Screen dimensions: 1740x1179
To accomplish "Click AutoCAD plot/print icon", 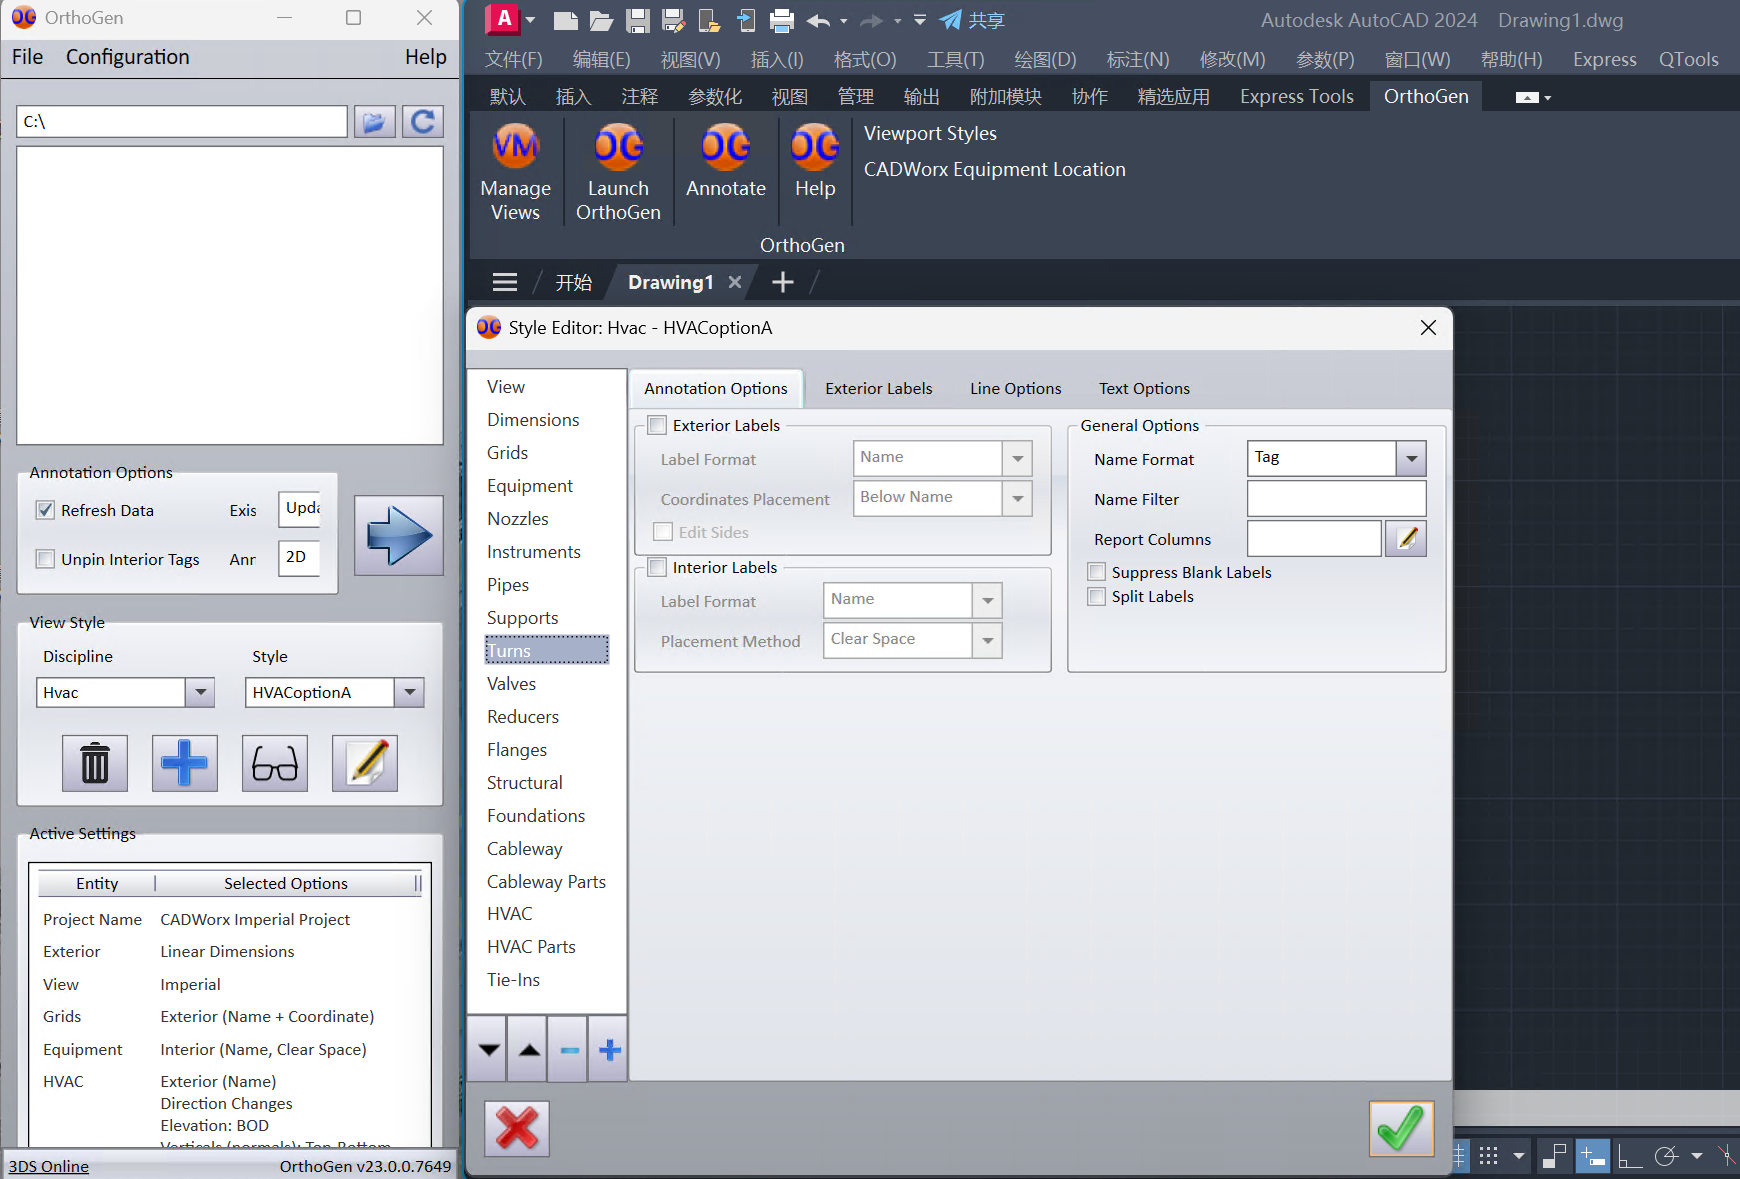I will (782, 20).
